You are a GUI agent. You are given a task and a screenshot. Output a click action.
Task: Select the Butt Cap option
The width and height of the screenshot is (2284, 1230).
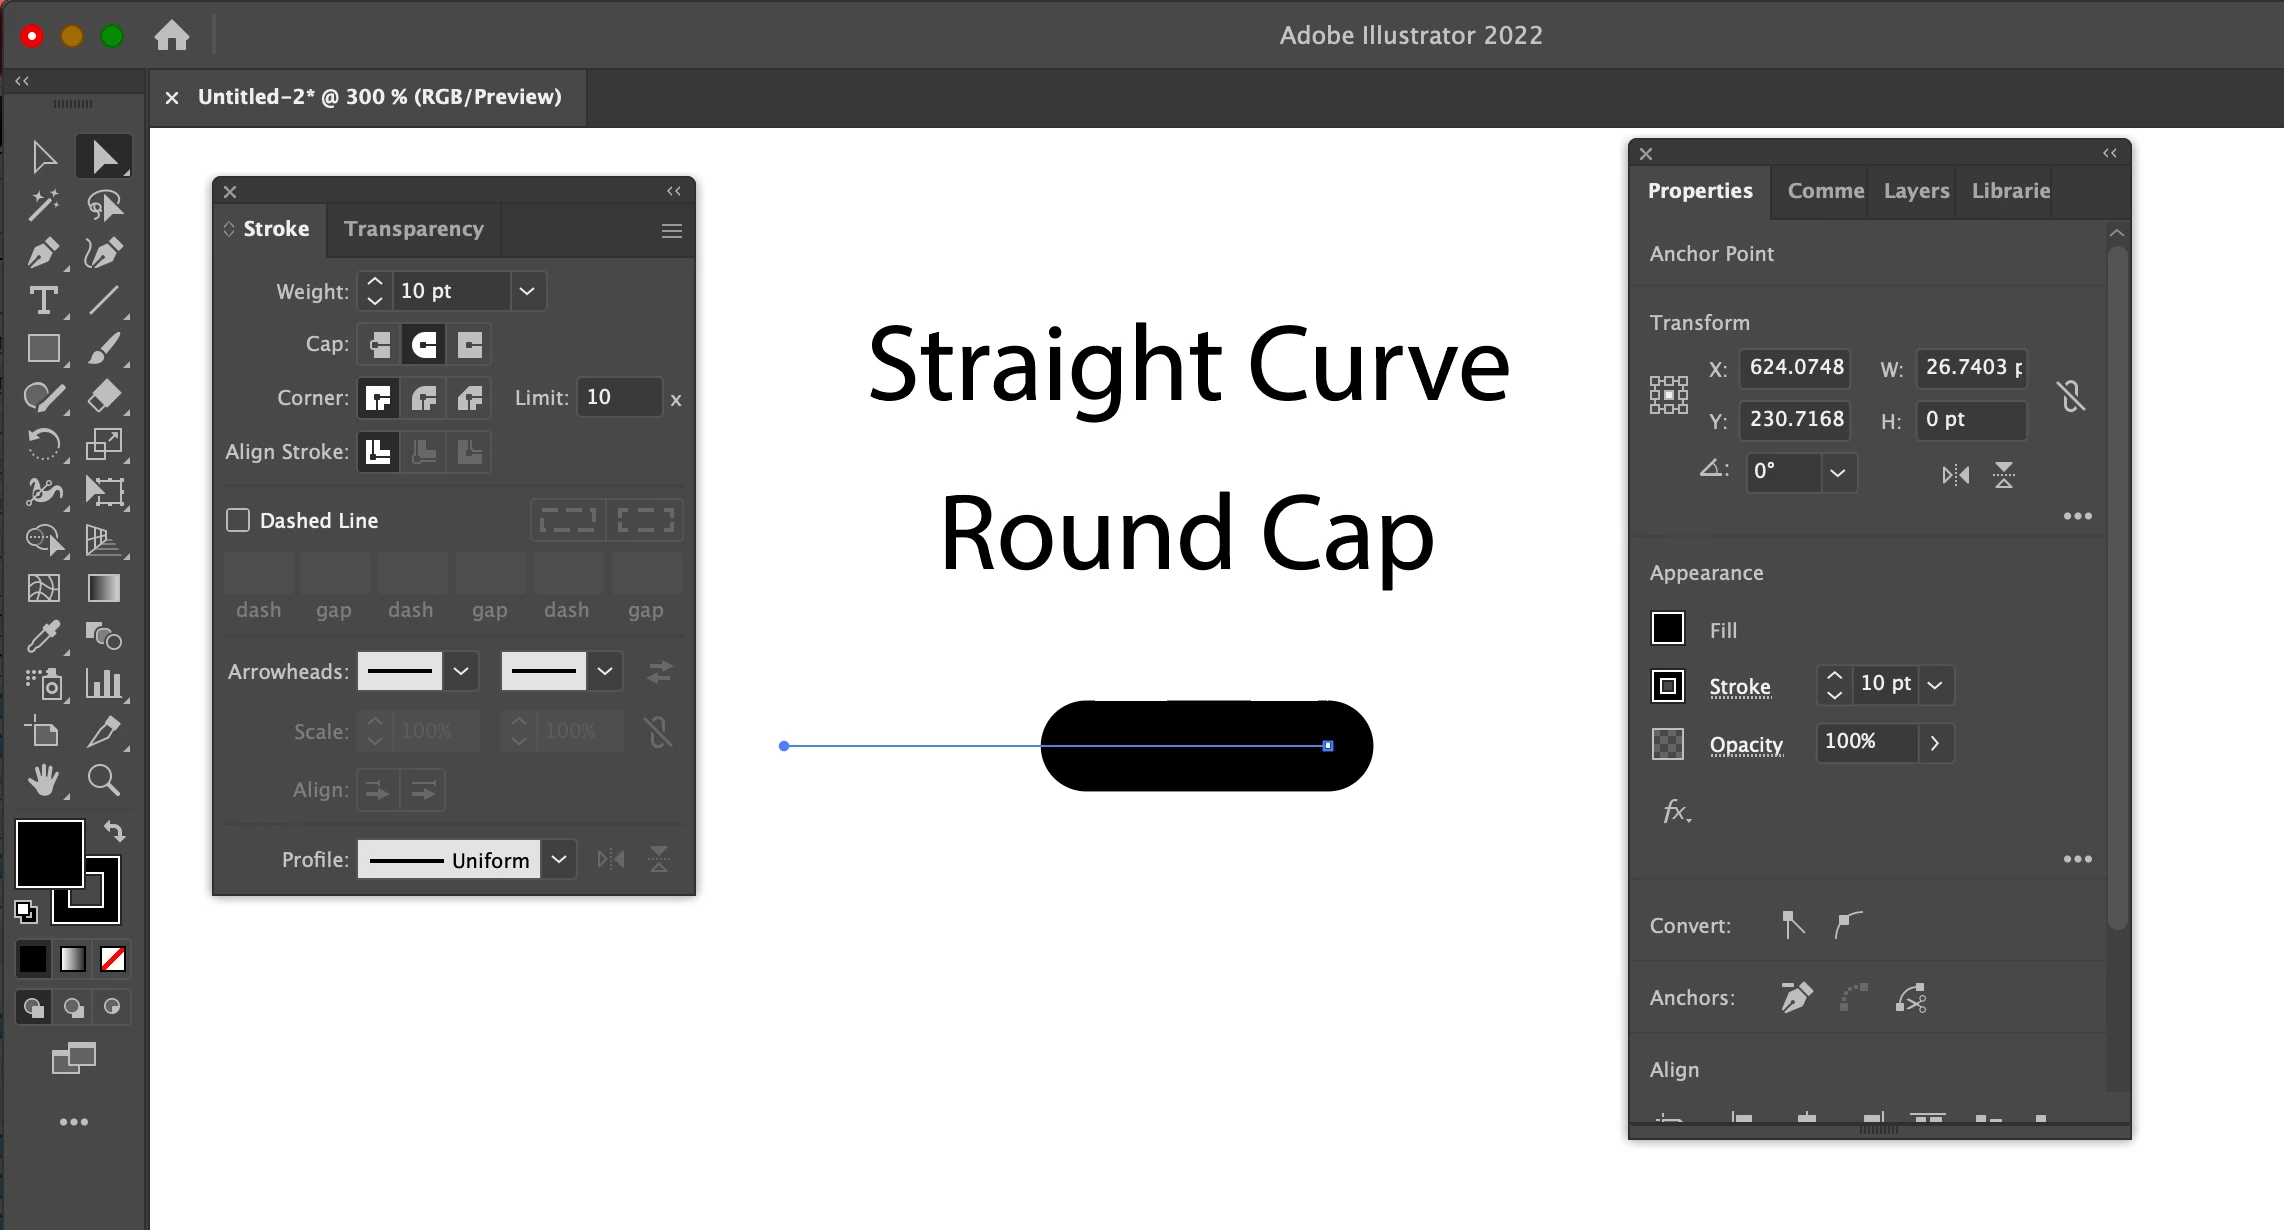tap(379, 345)
